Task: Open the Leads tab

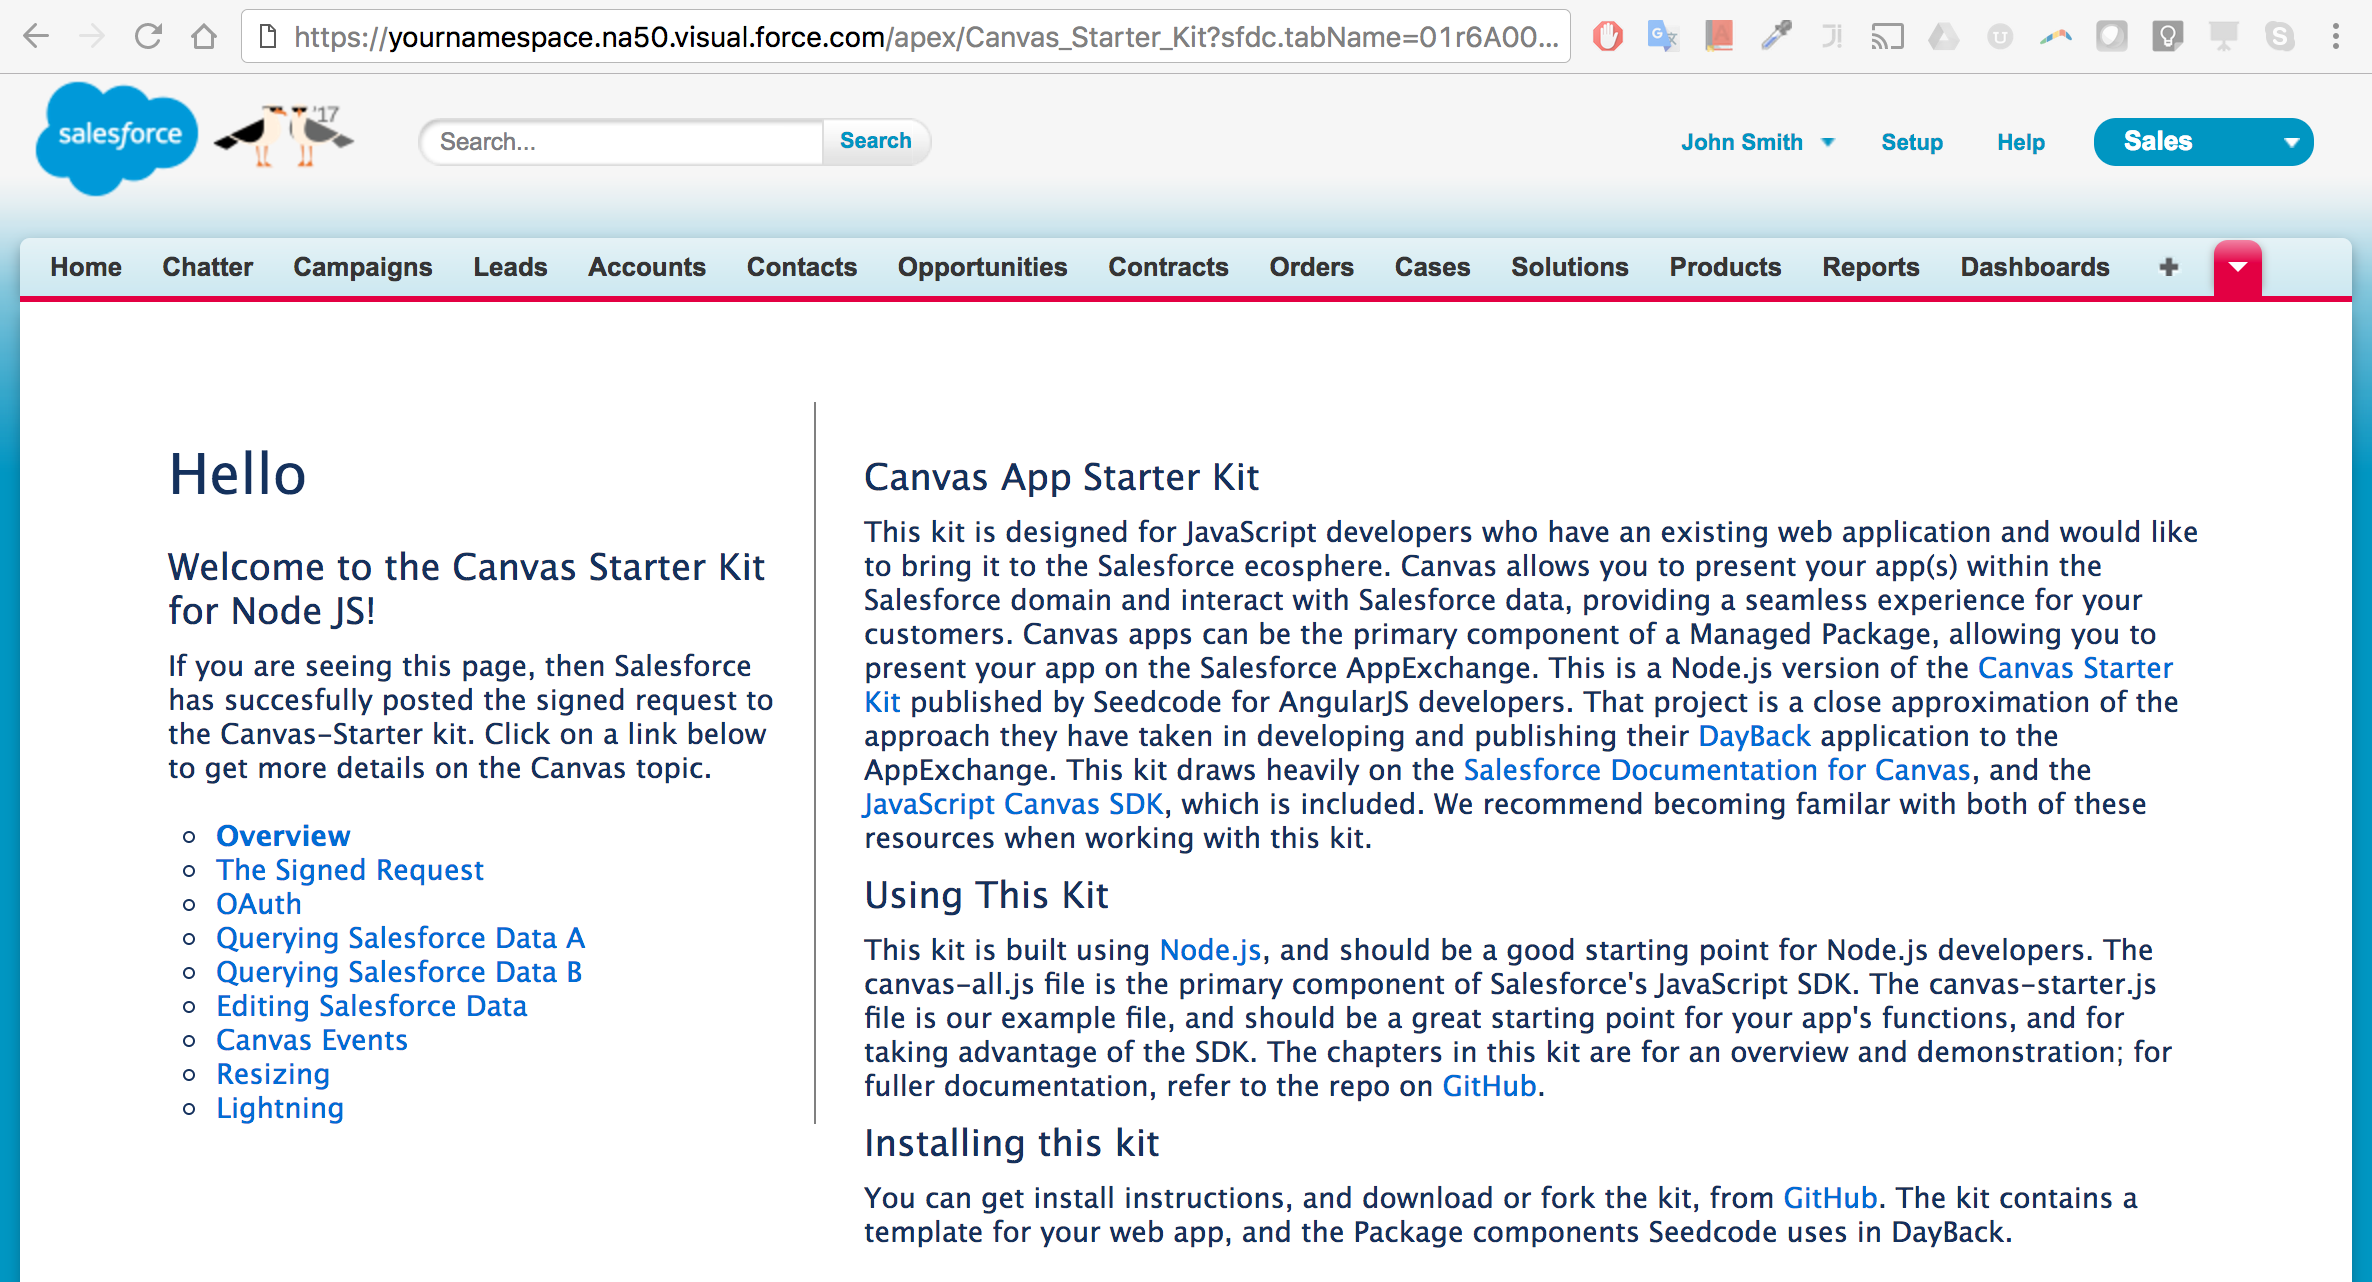Action: point(510,267)
